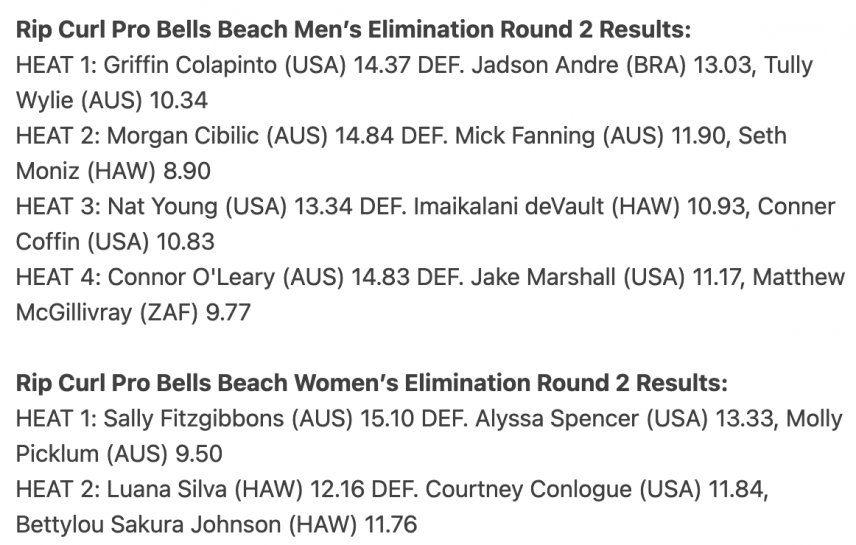This screenshot has height=545, width=856.
Task: Click the name Luana Silva
Action: [x=167, y=489]
